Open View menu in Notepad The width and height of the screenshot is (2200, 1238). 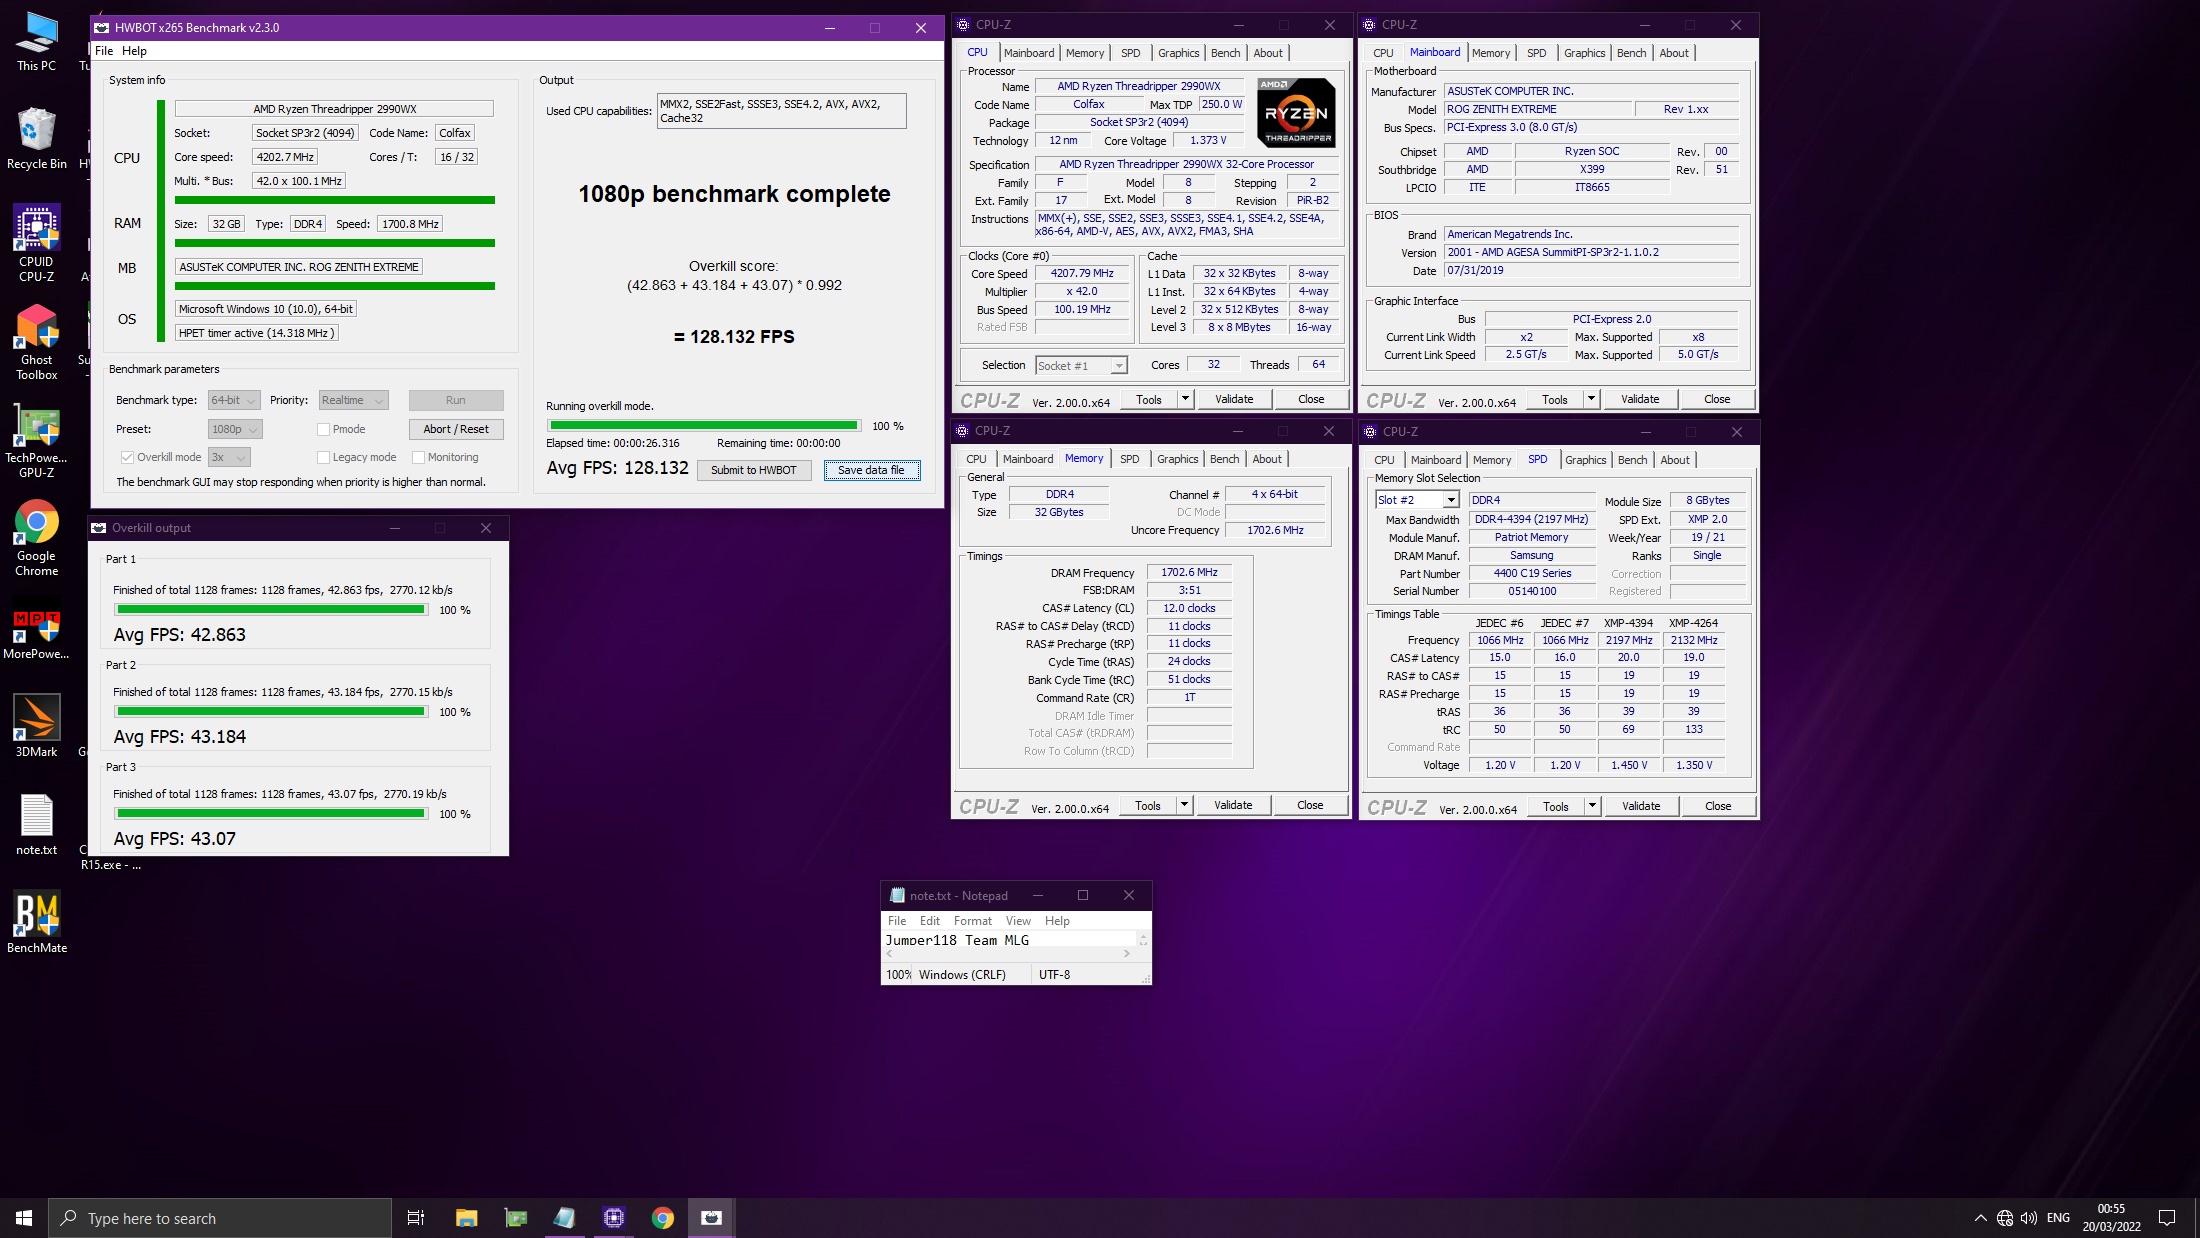tap(1018, 921)
